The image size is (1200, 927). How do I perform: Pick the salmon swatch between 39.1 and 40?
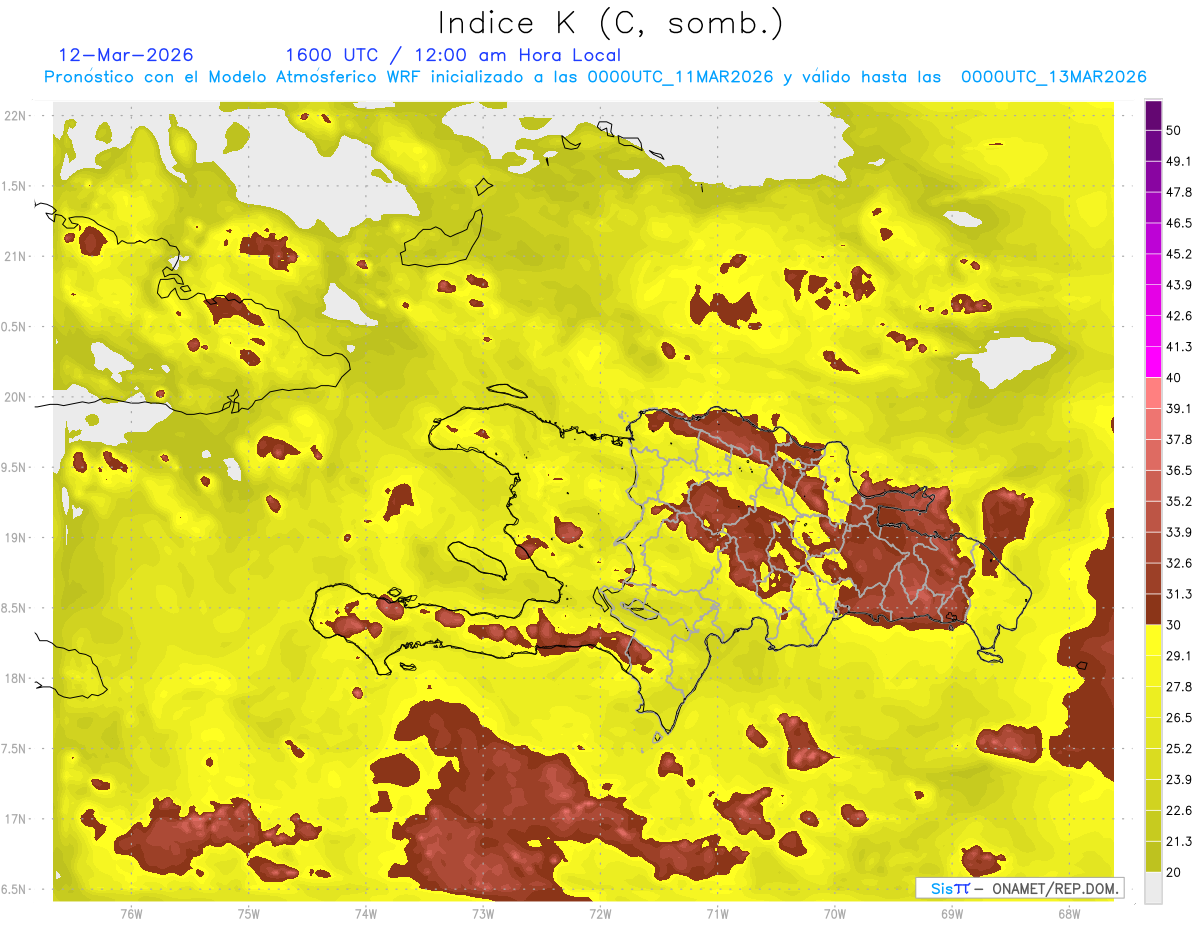click(x=1153, y=393)
